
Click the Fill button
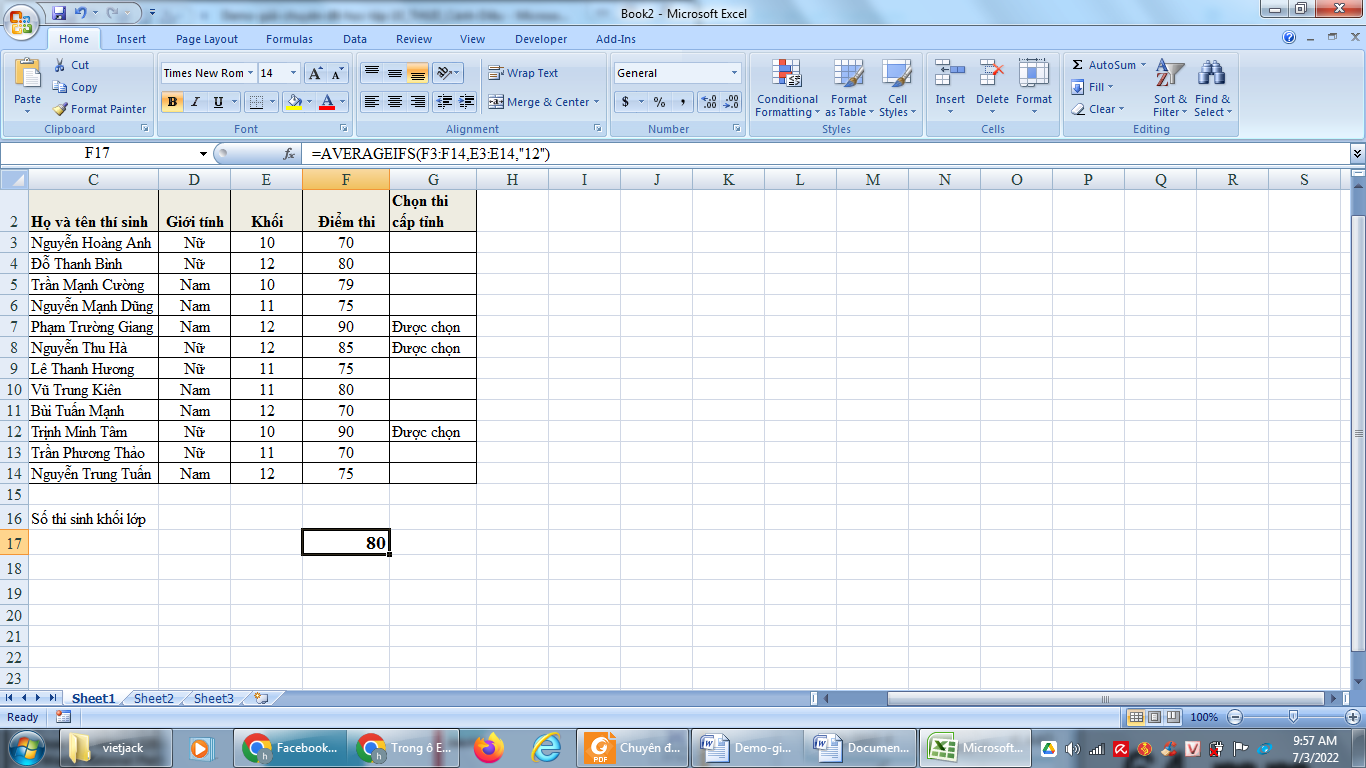(x=1092, y=87)
